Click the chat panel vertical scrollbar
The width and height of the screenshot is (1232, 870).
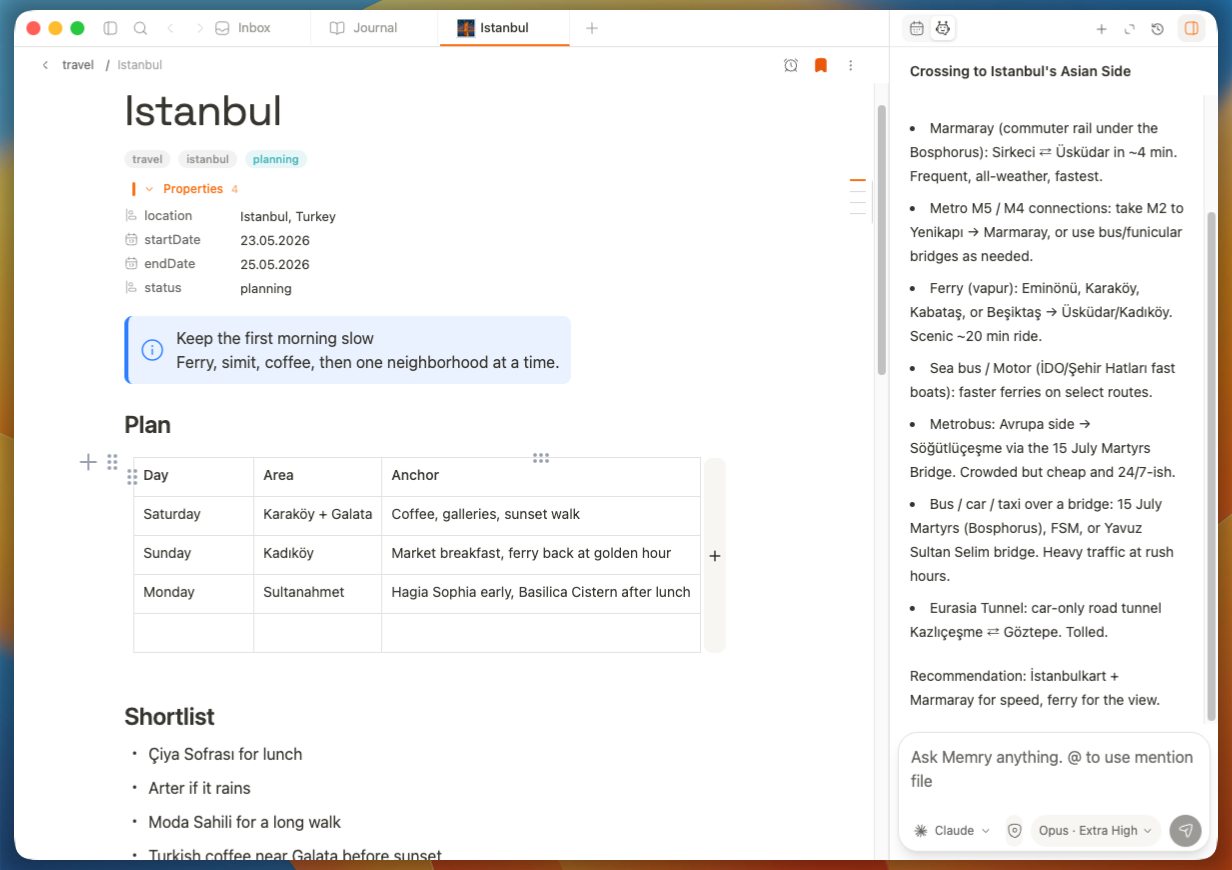(x=1213, y=465)
